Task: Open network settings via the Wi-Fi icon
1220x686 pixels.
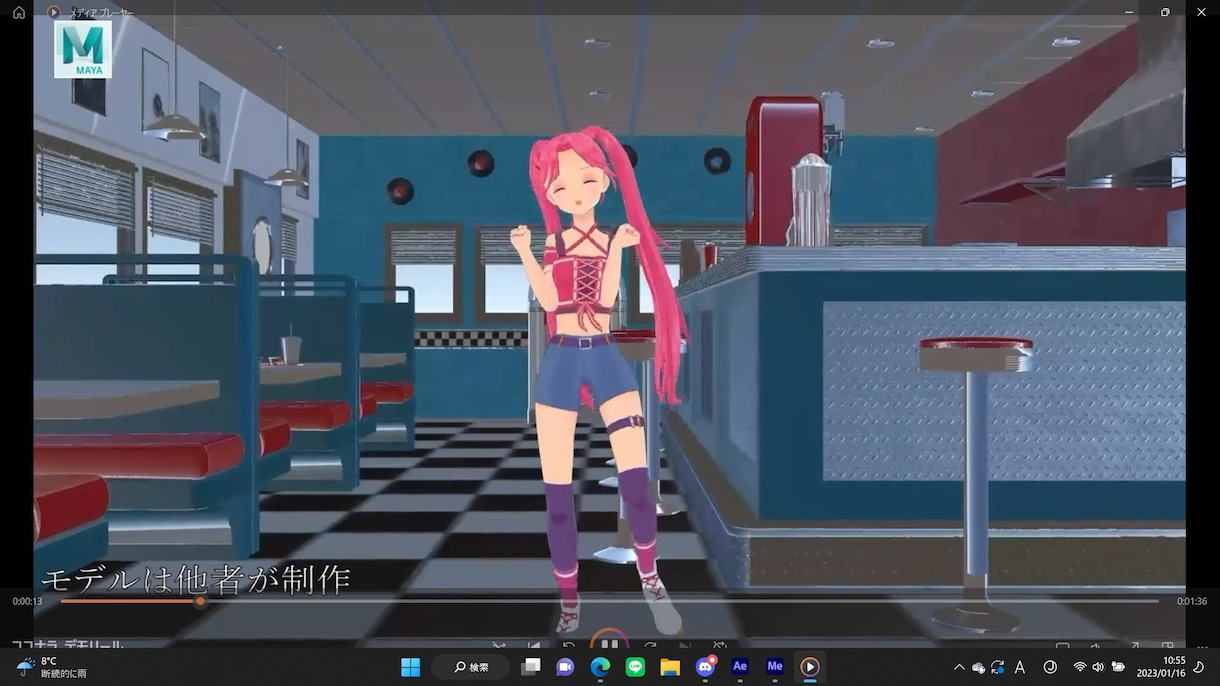Action: point(1080,667)
